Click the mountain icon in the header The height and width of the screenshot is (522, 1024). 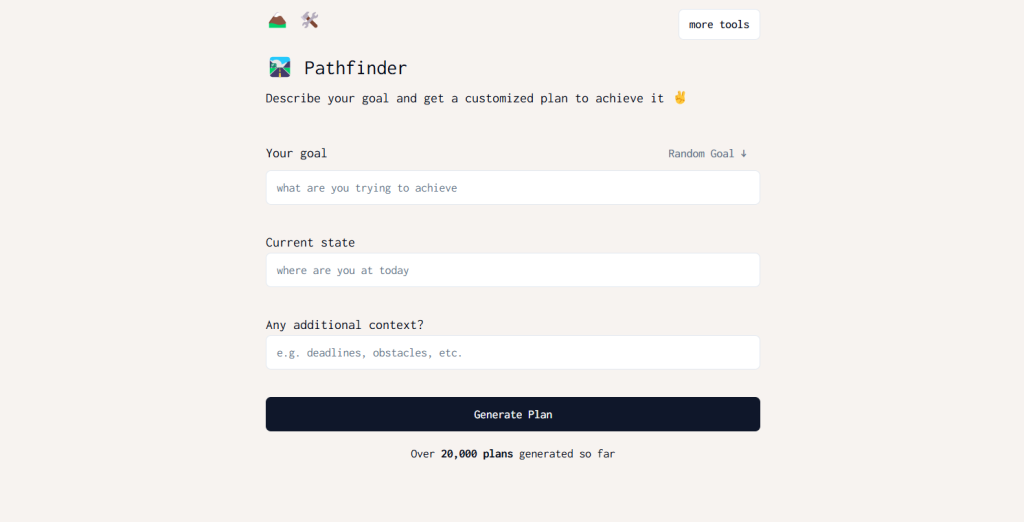[x=277, y=20]
